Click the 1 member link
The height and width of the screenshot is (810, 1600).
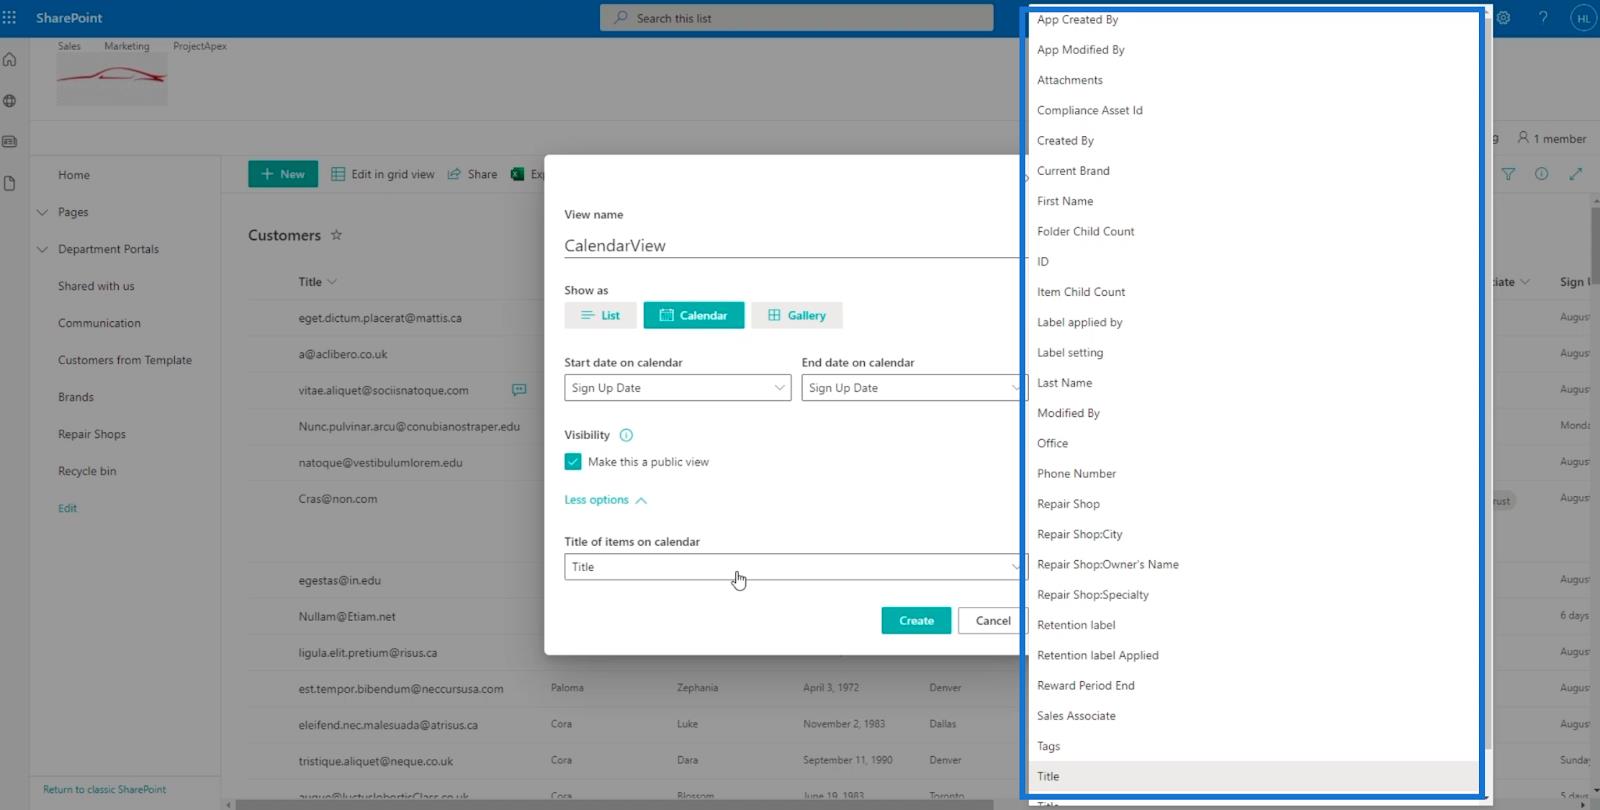tap(1552, 138)
